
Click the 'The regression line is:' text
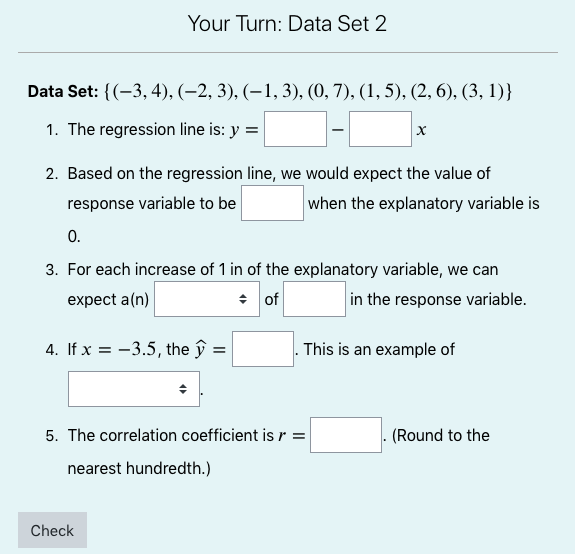point(146,129)
